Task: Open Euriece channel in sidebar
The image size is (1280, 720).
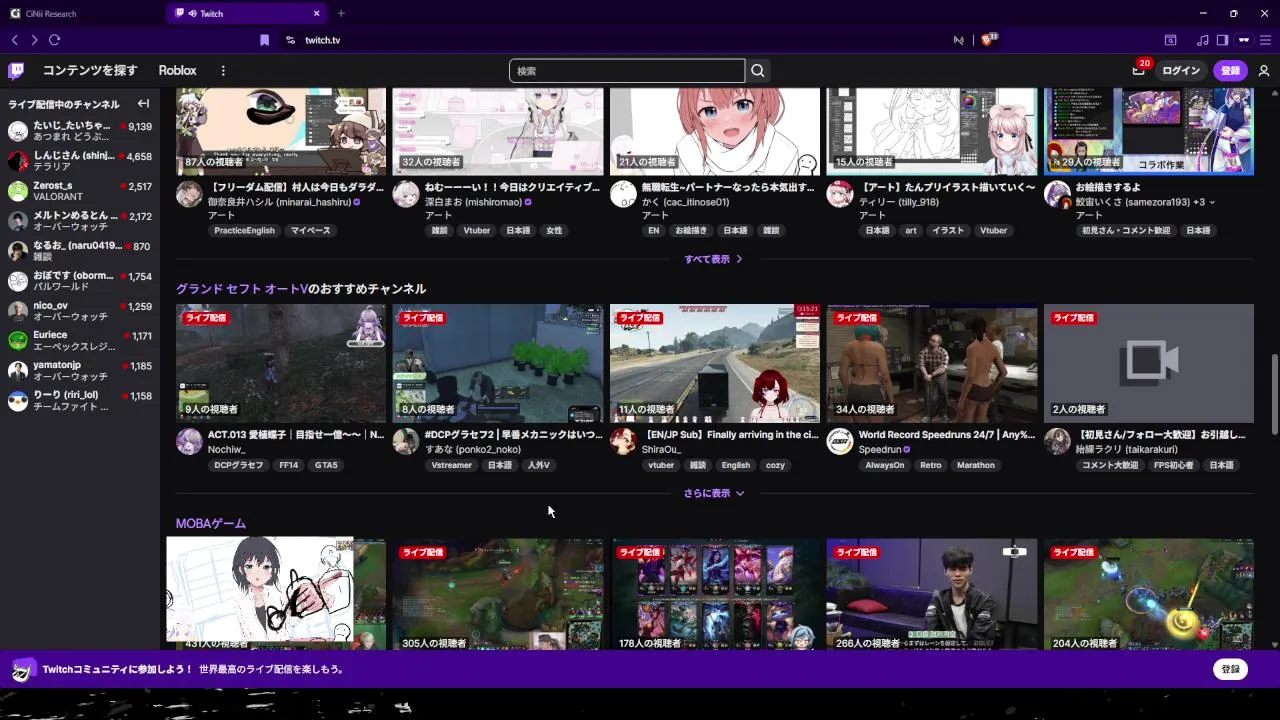Action: (80, 341)
